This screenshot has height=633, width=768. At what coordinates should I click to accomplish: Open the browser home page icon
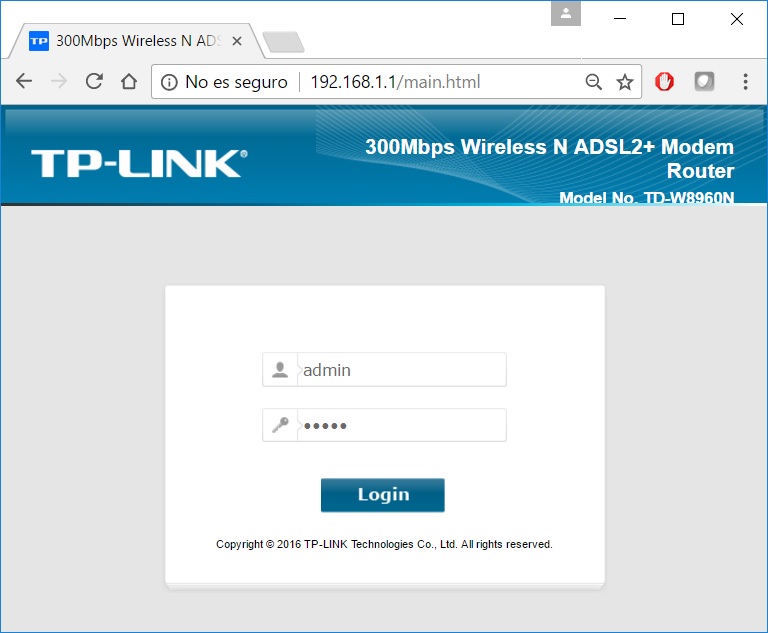pos(129,81)
